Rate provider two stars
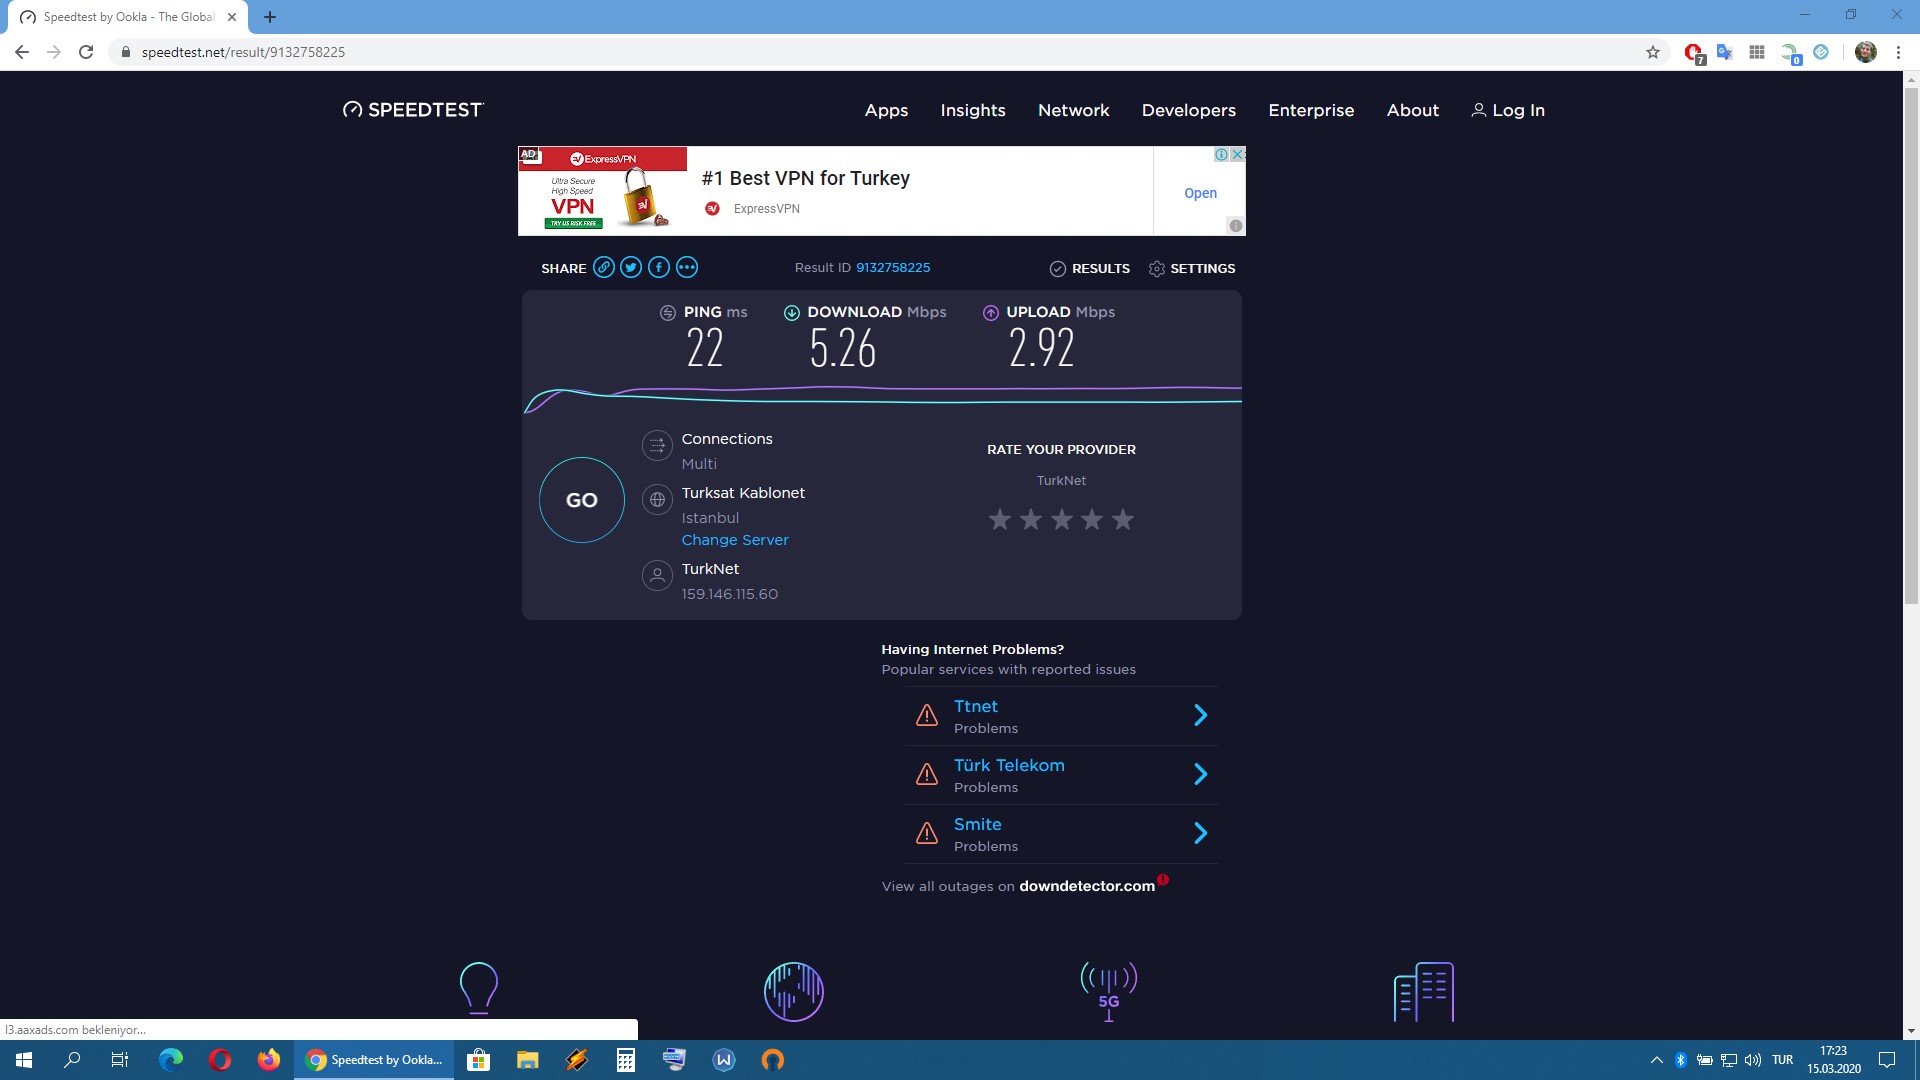 point(1031,519)
